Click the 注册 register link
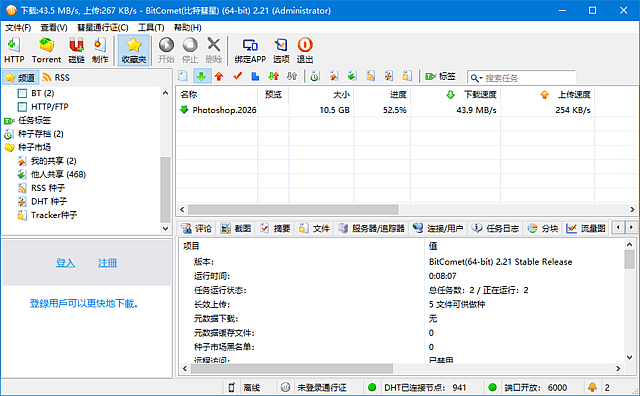Image resolution: width=640 pixels, height=396 pixels. pos(107,263)
